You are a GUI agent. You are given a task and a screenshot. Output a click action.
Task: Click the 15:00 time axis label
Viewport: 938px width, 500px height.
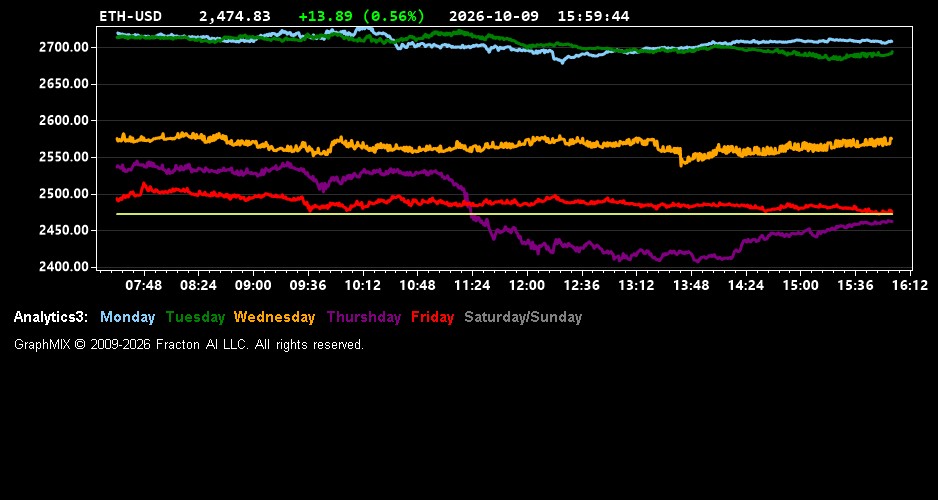click(800, 286)
